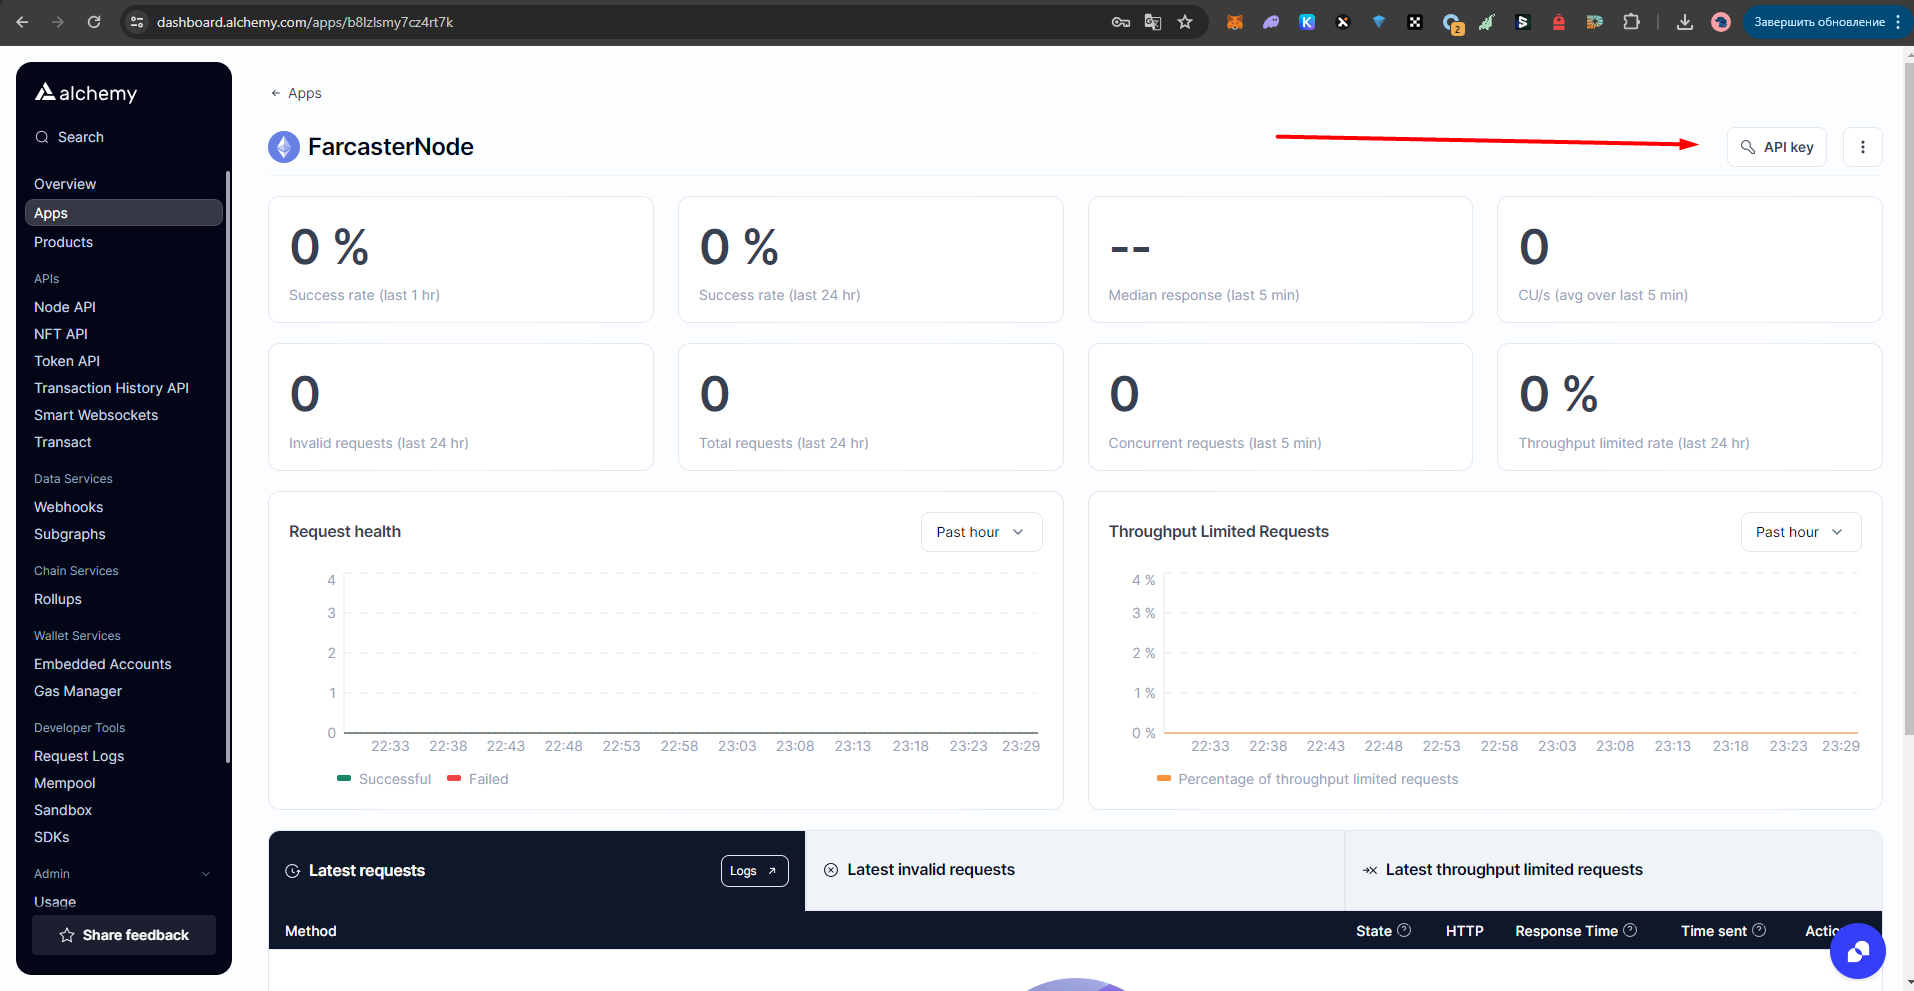Bookmark this page with the star icon
The width and height of the screenshot is (1914, 991).
point(1185,22)
